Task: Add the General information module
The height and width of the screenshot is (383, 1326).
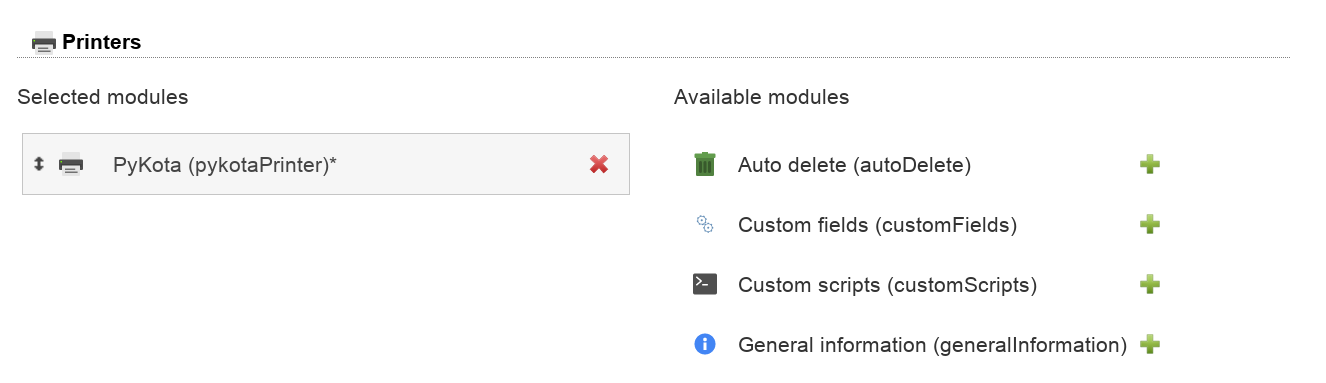Action: point(1150,344)
